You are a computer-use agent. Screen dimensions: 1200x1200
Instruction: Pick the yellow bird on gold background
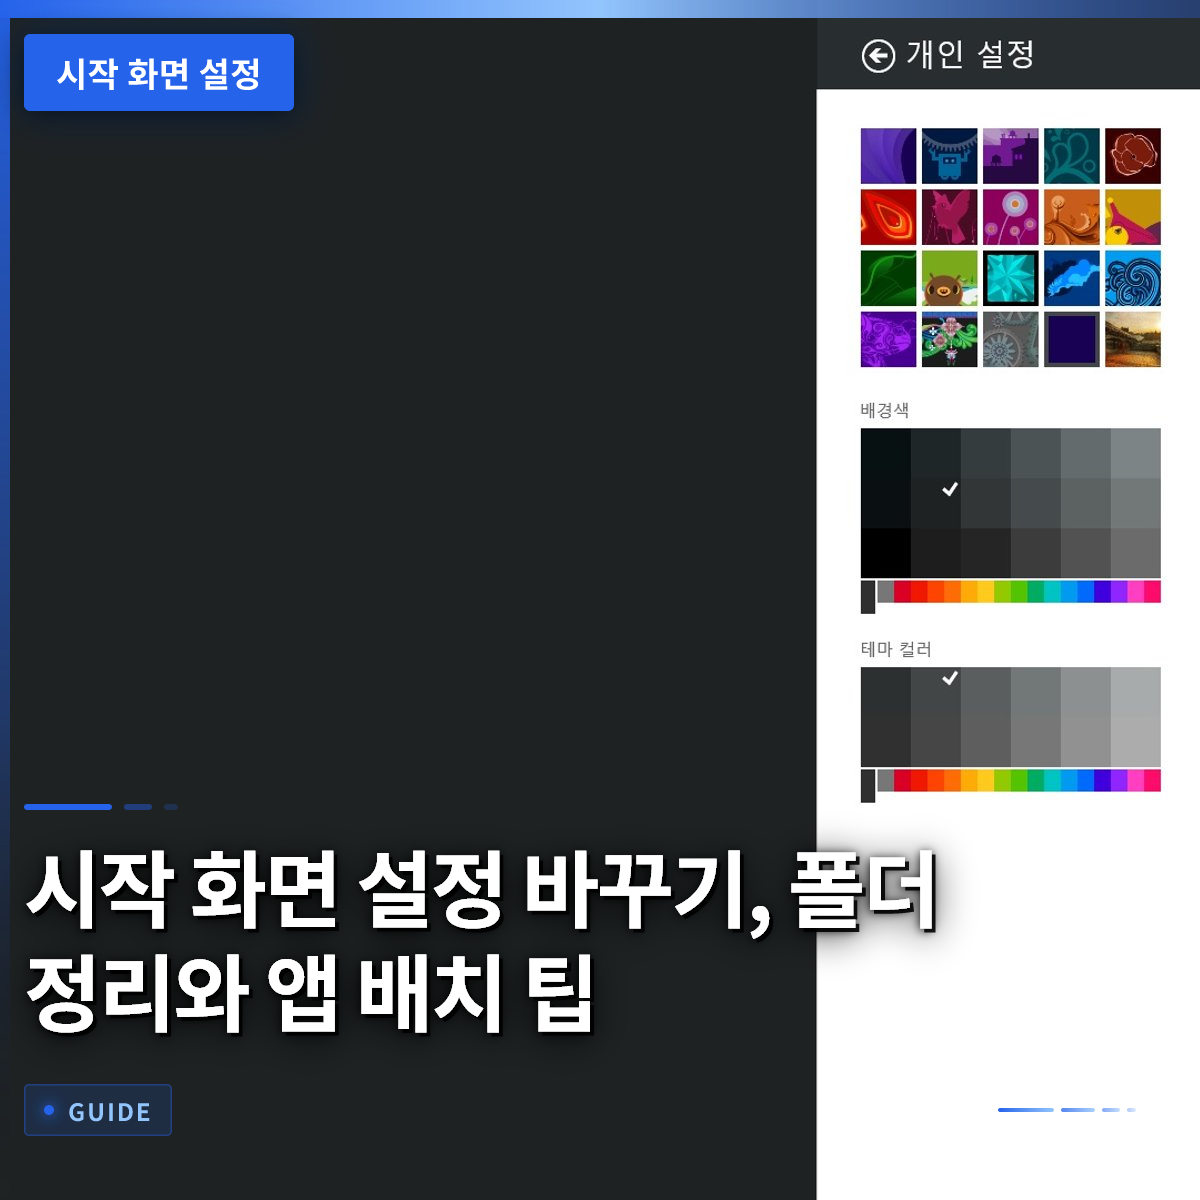pyautogui.click(x=1133, y=217)
